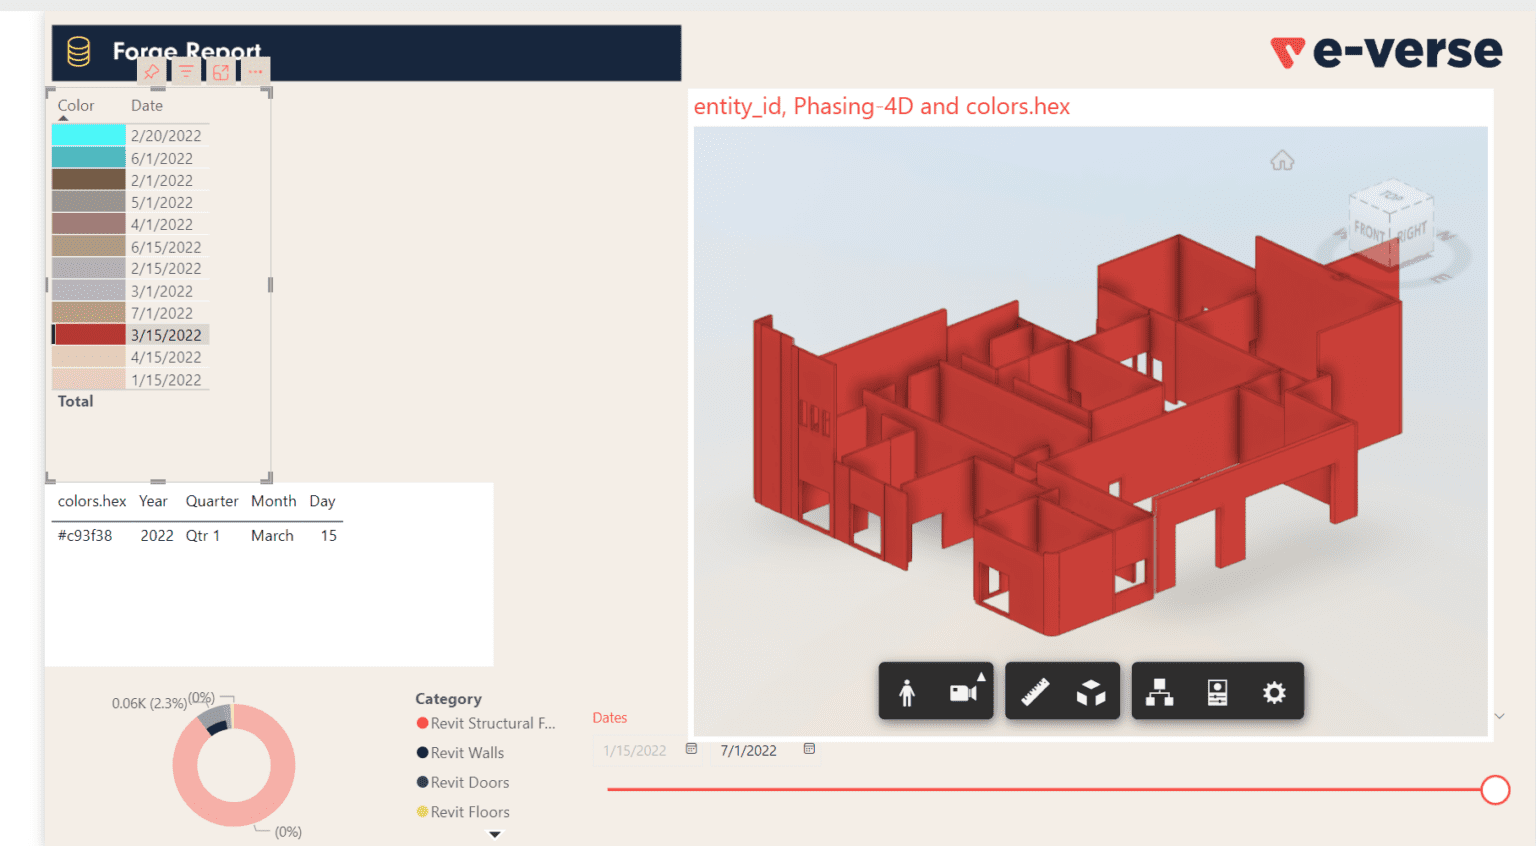Image resolution: width=1536 pixels, height=846 pixels.
Task: Select the first-person walk tool
Action: [x=909, y=690]
